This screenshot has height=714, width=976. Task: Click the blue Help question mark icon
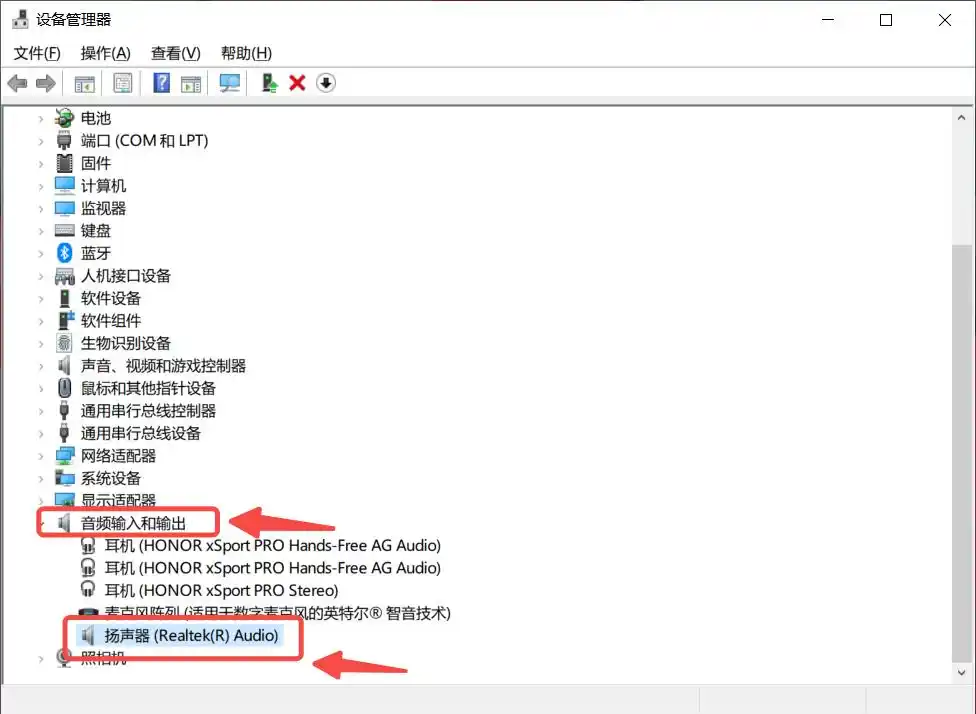click(161, 83)
